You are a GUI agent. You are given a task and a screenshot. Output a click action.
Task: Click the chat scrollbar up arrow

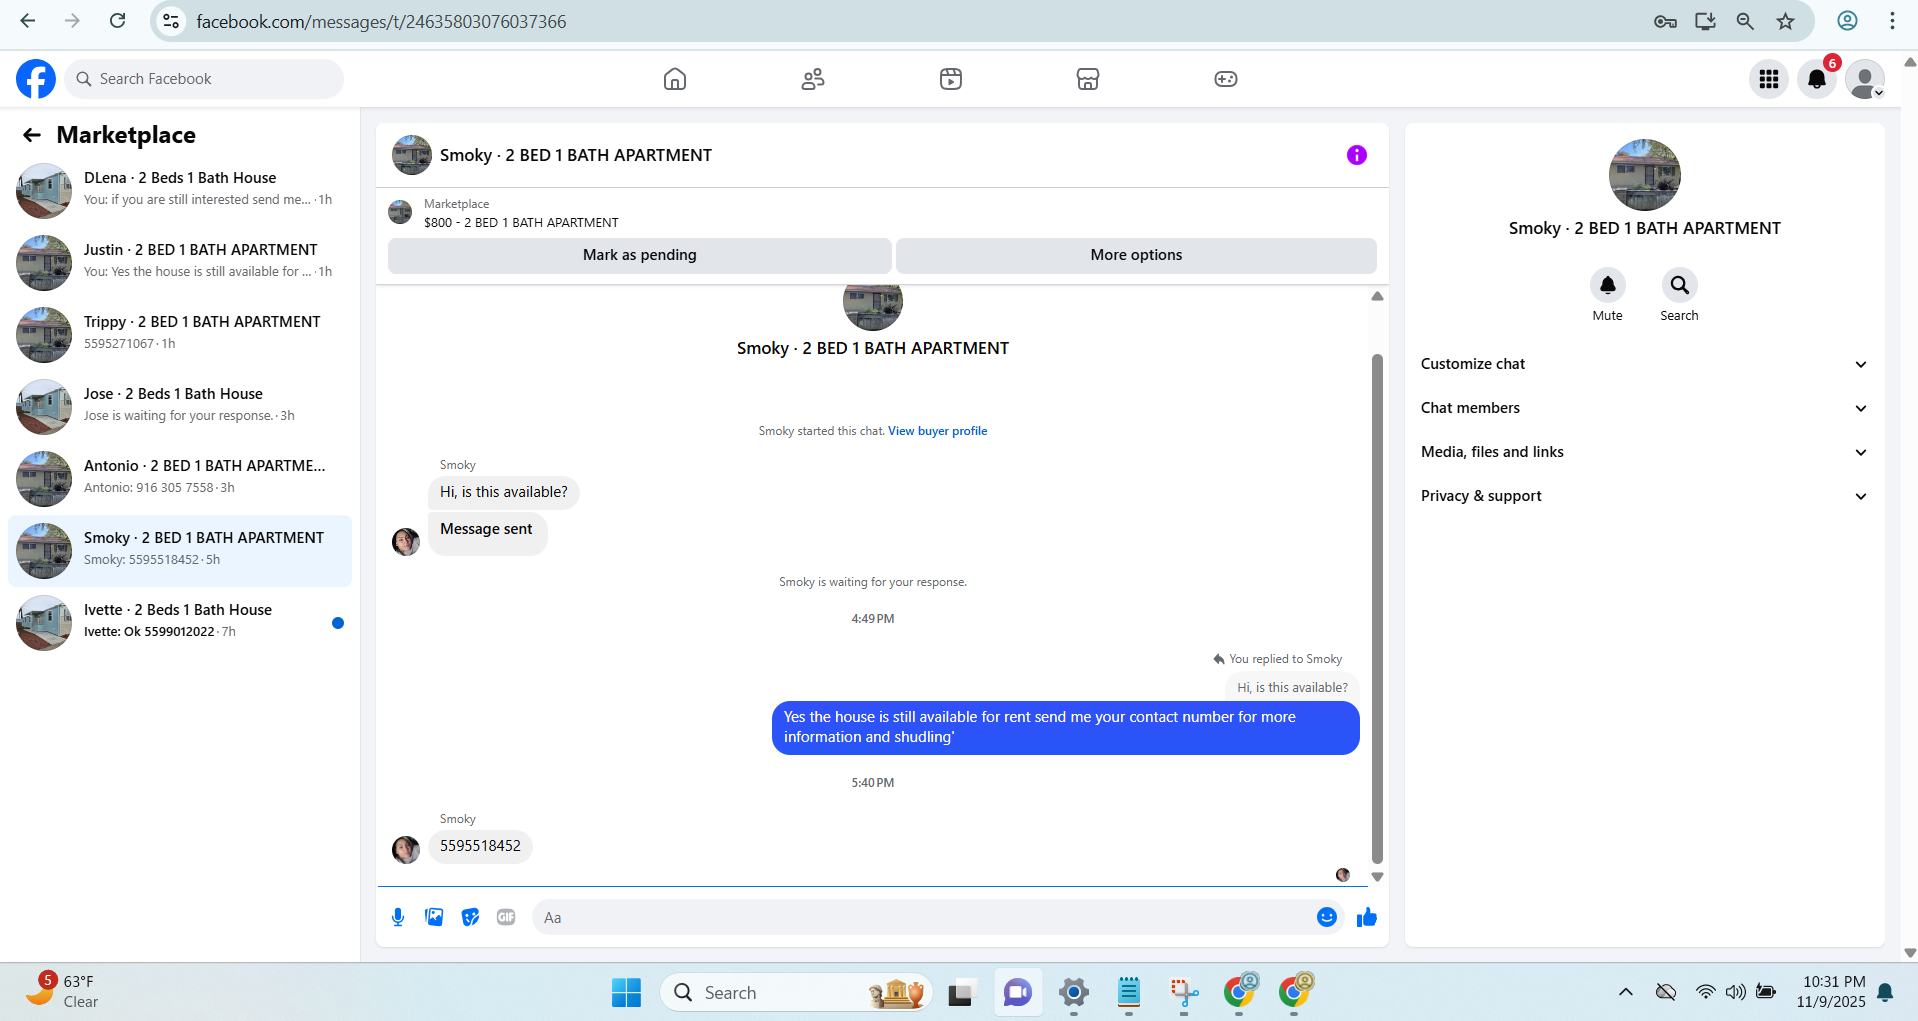1377,296
